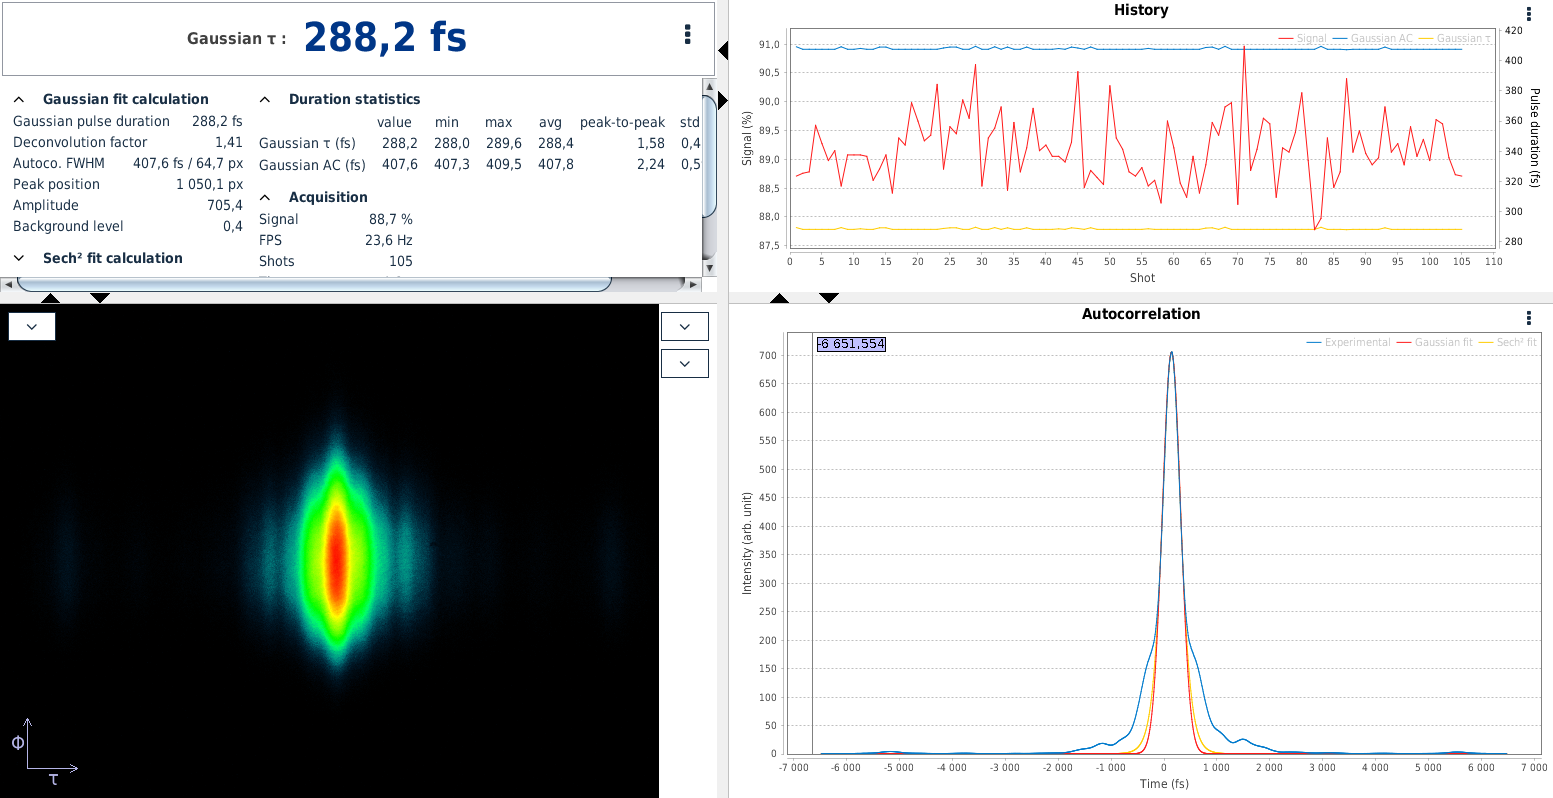Screen dimensions: 1553x798
Task: Click the avg value 407,8 in Duration statistics
Action: tap(556, 164)
